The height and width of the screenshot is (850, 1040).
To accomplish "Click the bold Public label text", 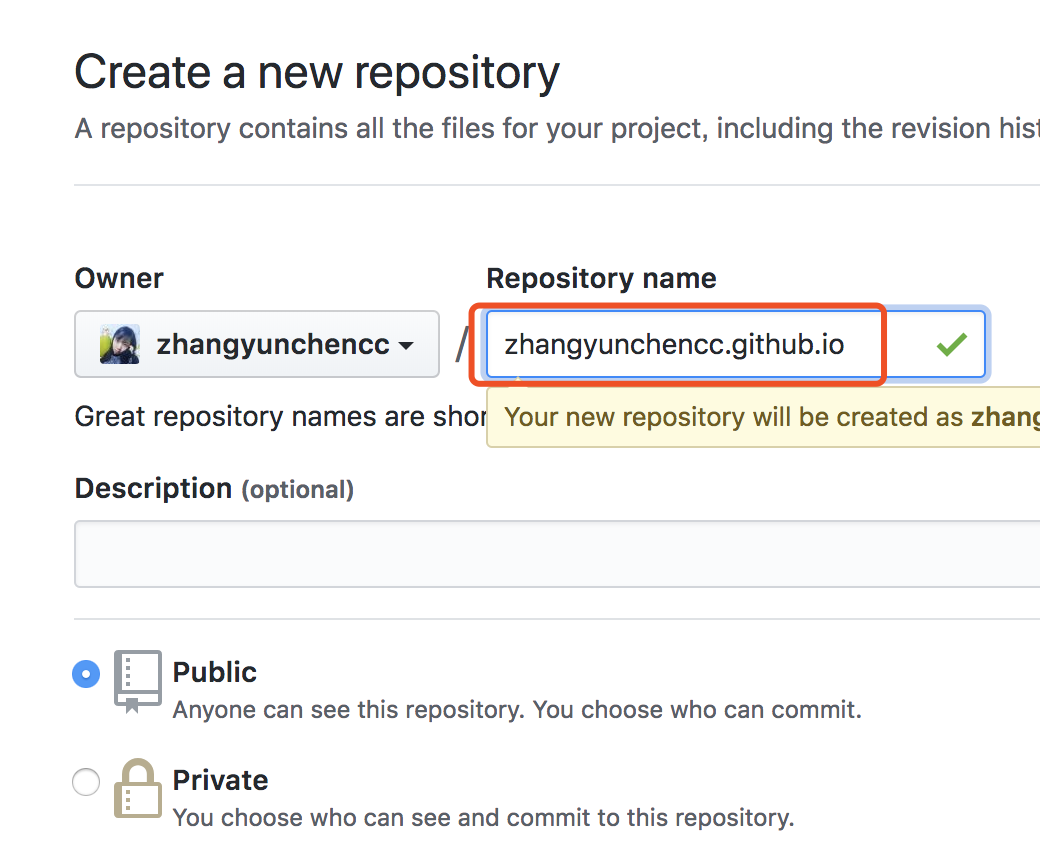I will click(214, 672).
